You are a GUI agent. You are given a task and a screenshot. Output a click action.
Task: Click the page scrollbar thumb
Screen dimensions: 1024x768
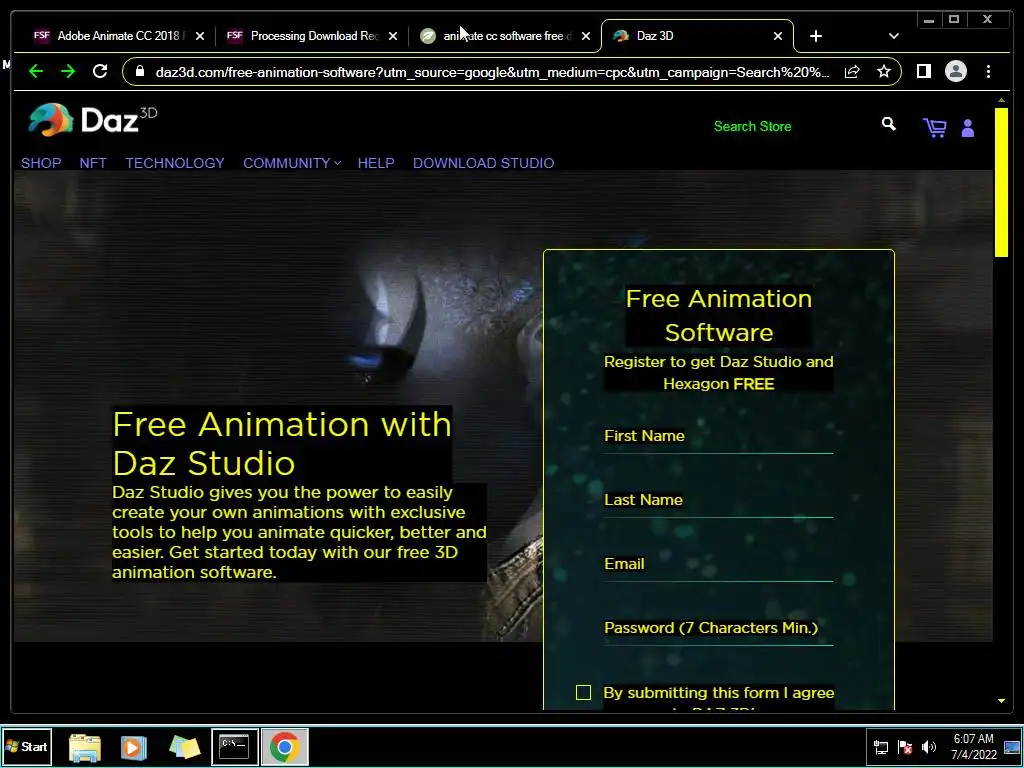tap(1001, 183)
